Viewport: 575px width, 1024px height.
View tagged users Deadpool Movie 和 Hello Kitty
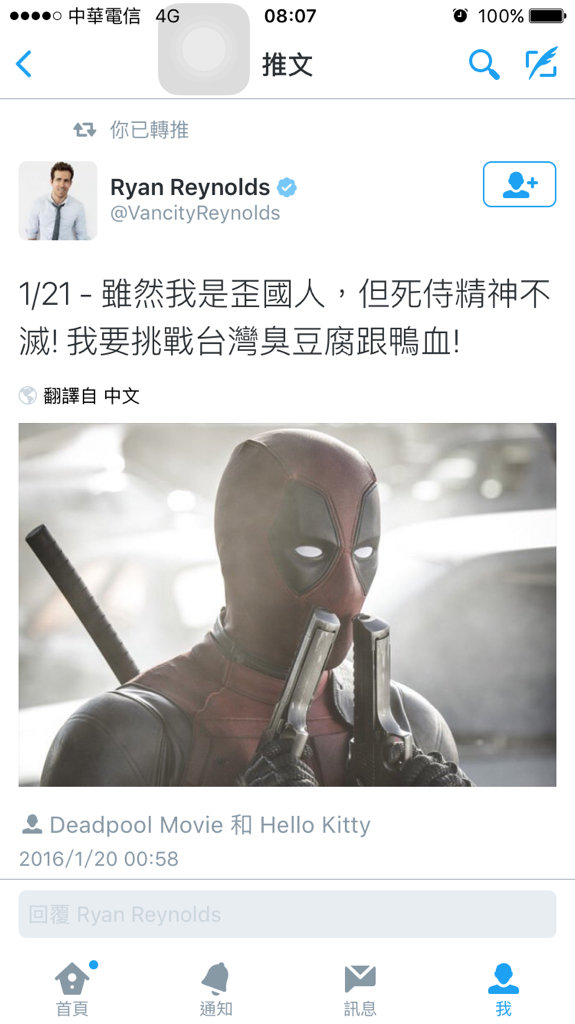(210, 825)
